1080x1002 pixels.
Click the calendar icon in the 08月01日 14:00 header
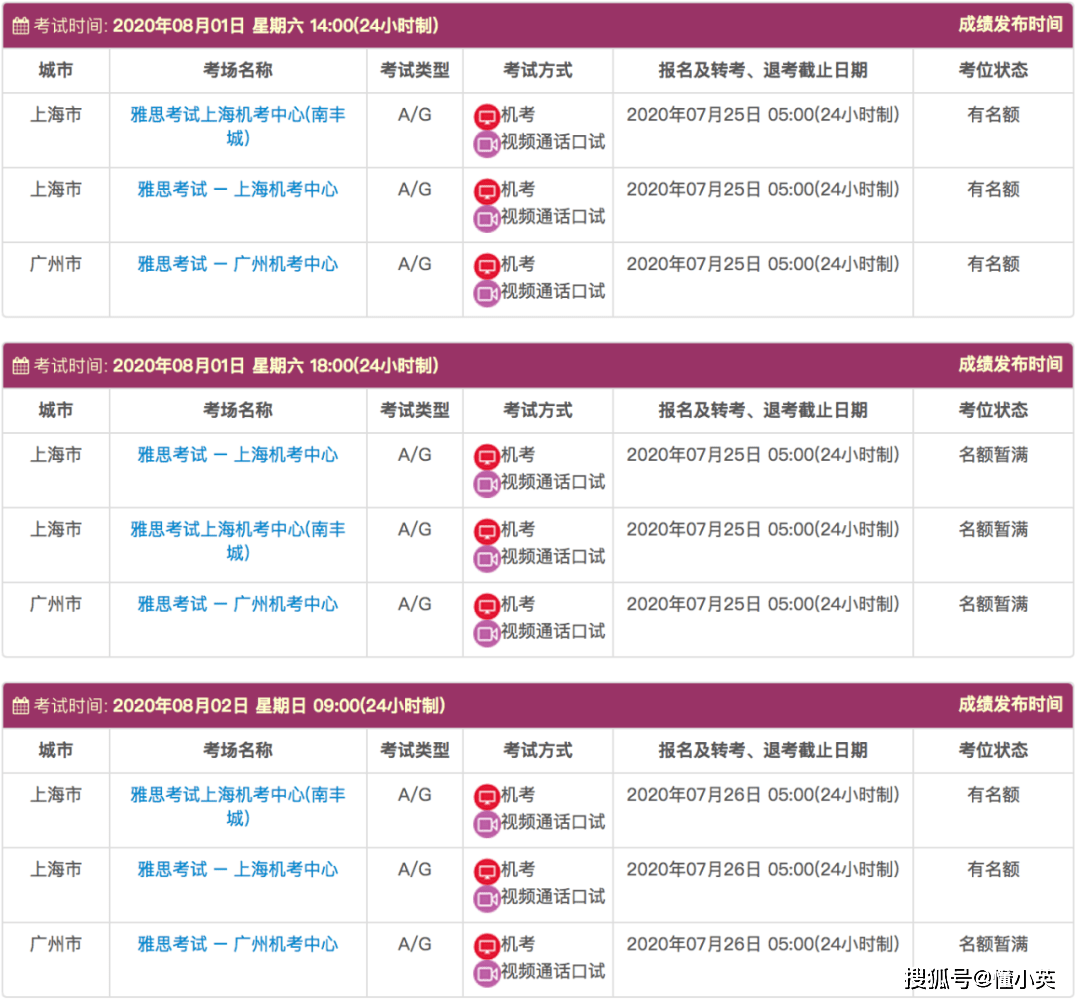pyautogui.click(x=21, y=26)
